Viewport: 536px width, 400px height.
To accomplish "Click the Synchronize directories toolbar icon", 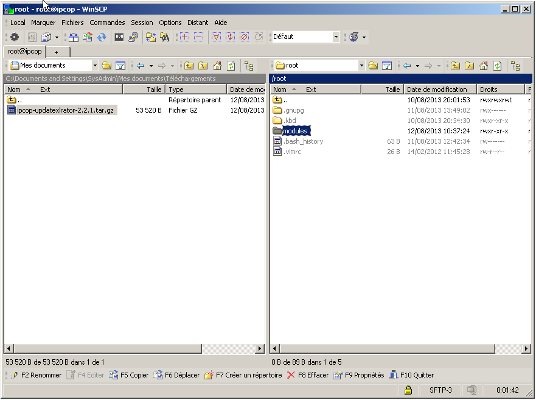I will point(88,37).
